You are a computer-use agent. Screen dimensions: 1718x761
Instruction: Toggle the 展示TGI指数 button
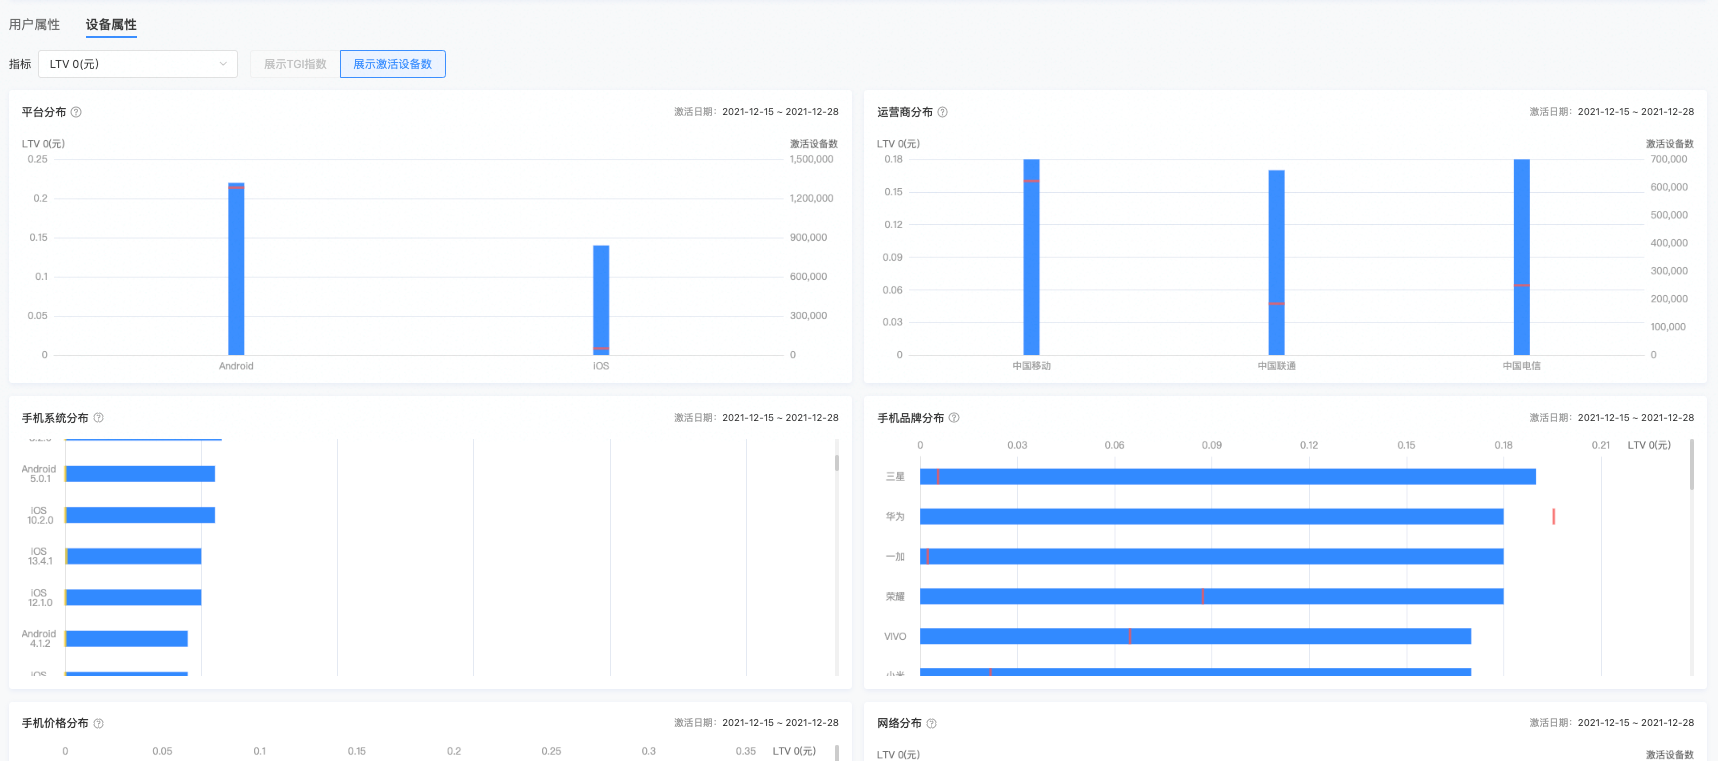tap(295, 64)
